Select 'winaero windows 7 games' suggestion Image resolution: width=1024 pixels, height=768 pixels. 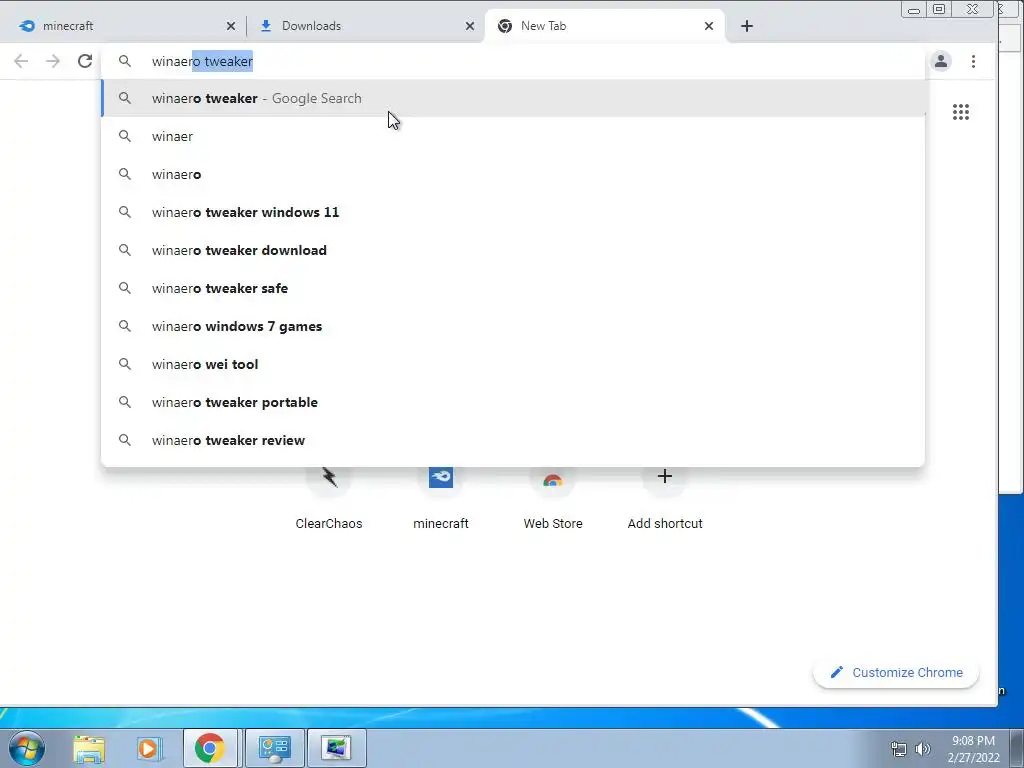click(514, 326)
